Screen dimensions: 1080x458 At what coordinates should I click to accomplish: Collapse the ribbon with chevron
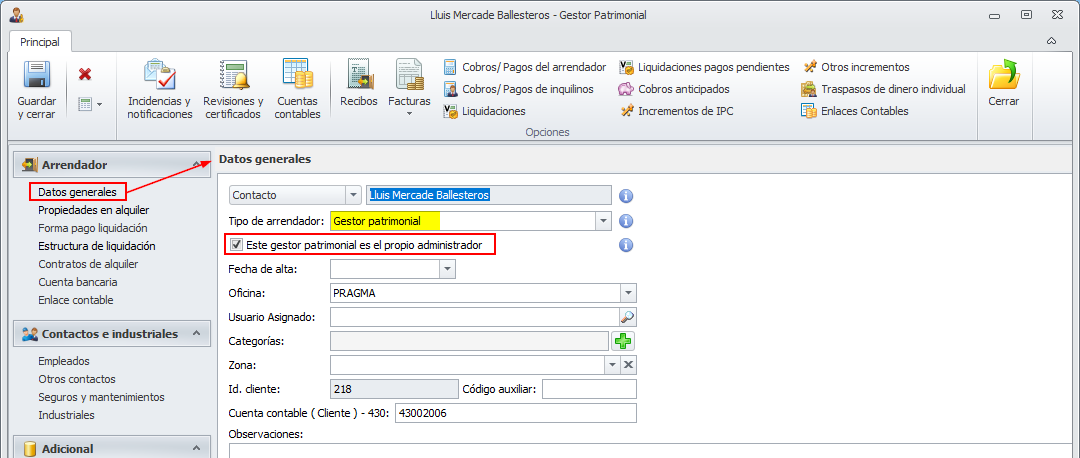[x=1051, y=41]
